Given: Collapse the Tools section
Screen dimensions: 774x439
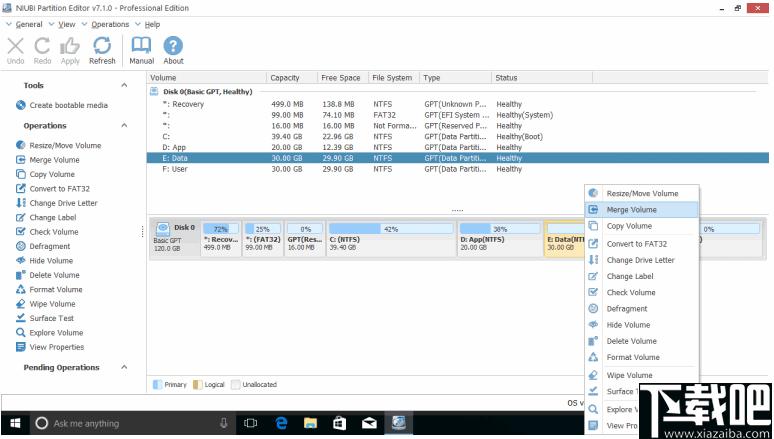Looking at the screenshot, I should point(124,85).
